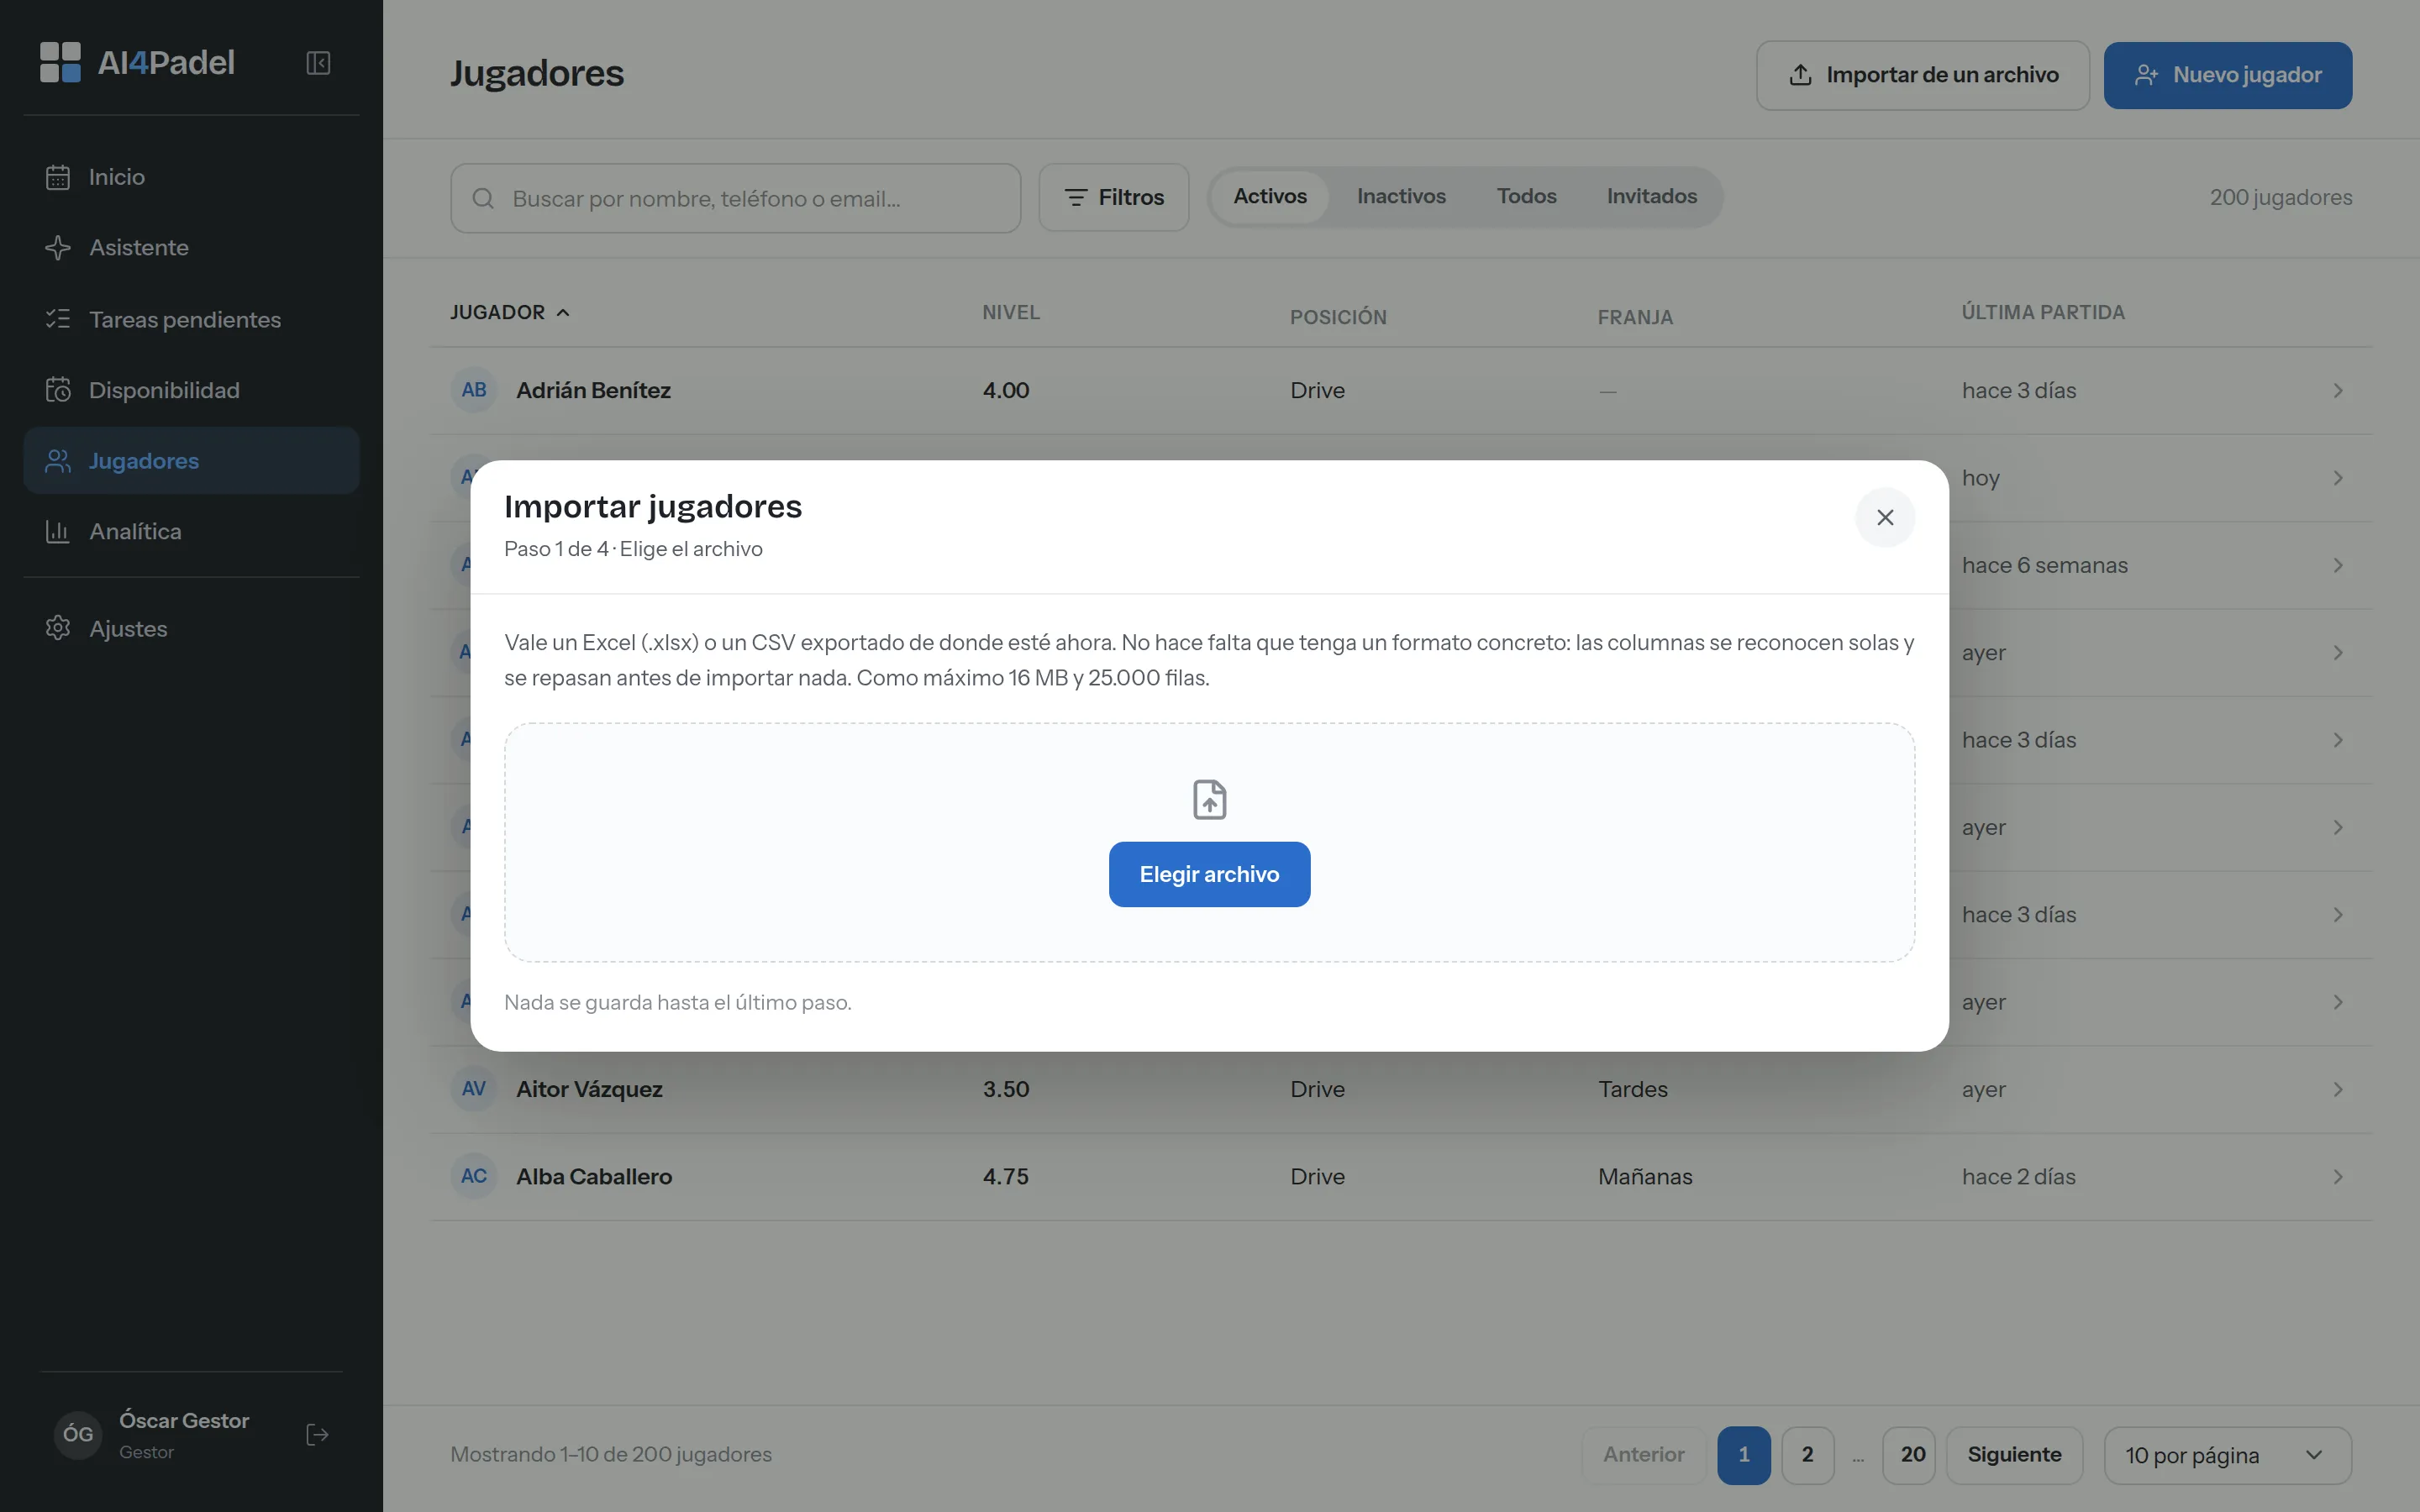This screenshot has width=2420, height=1512.
Task: Switch to the Todos tab
Action: [x=1526, y=196]
